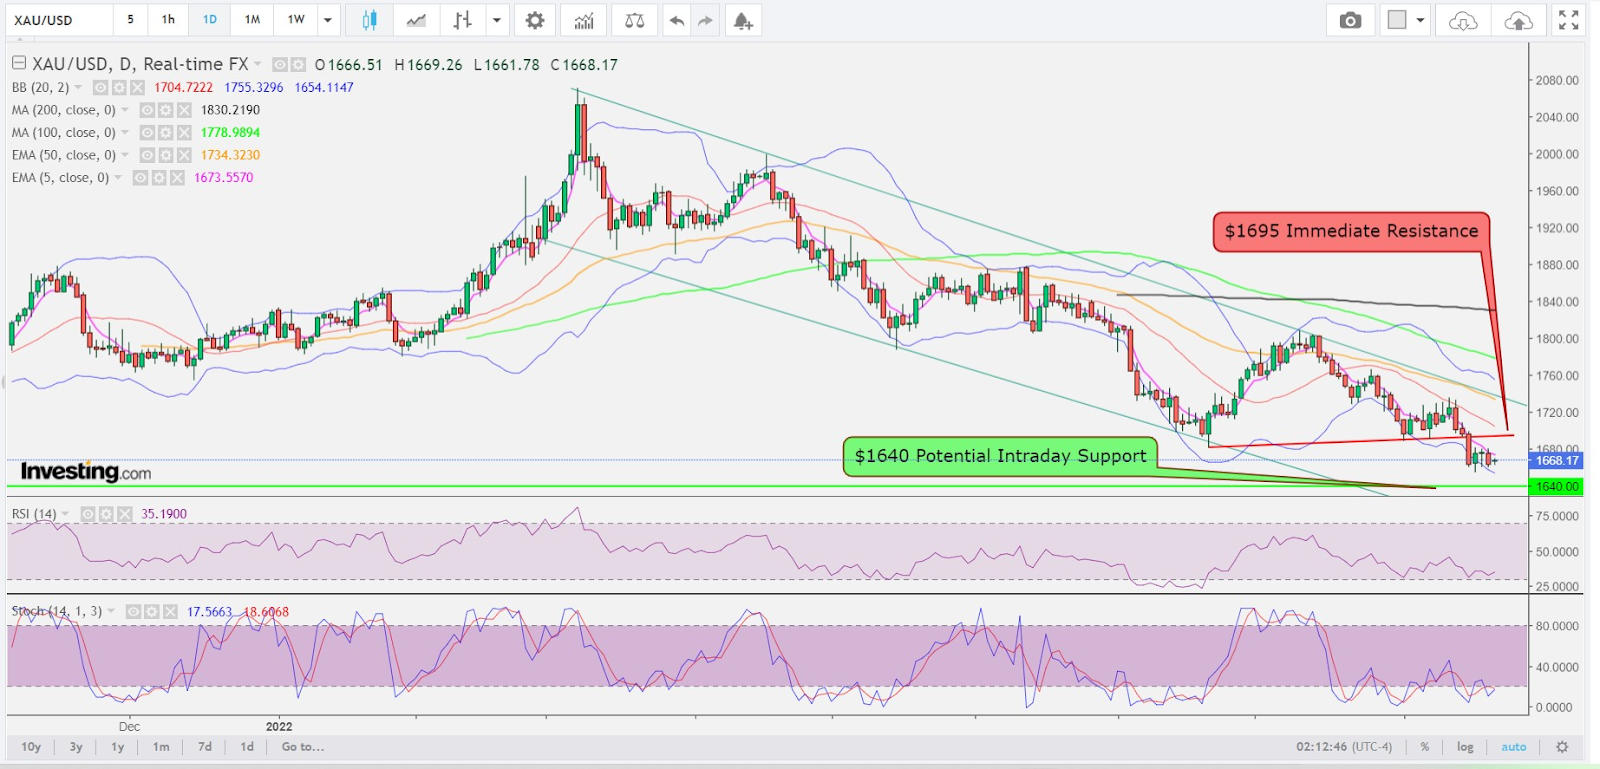This screenshot has height=769, width=1600.
Task: Save chart layout to cloud
Action: pos(1518,20)
